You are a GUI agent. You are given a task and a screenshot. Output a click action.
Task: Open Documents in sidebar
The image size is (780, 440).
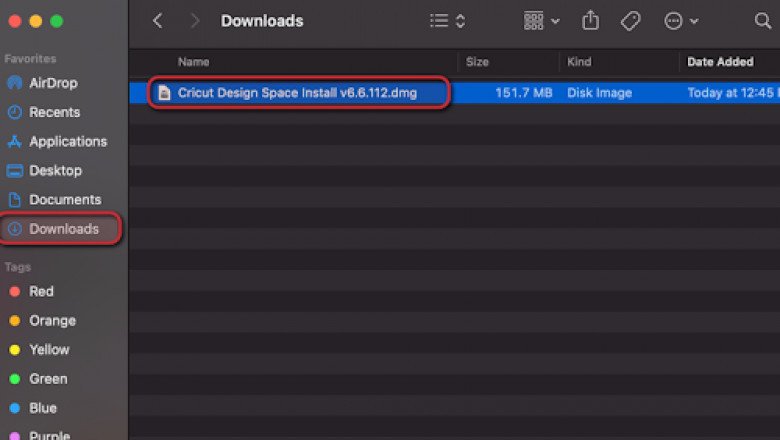(x=64, y=199)
